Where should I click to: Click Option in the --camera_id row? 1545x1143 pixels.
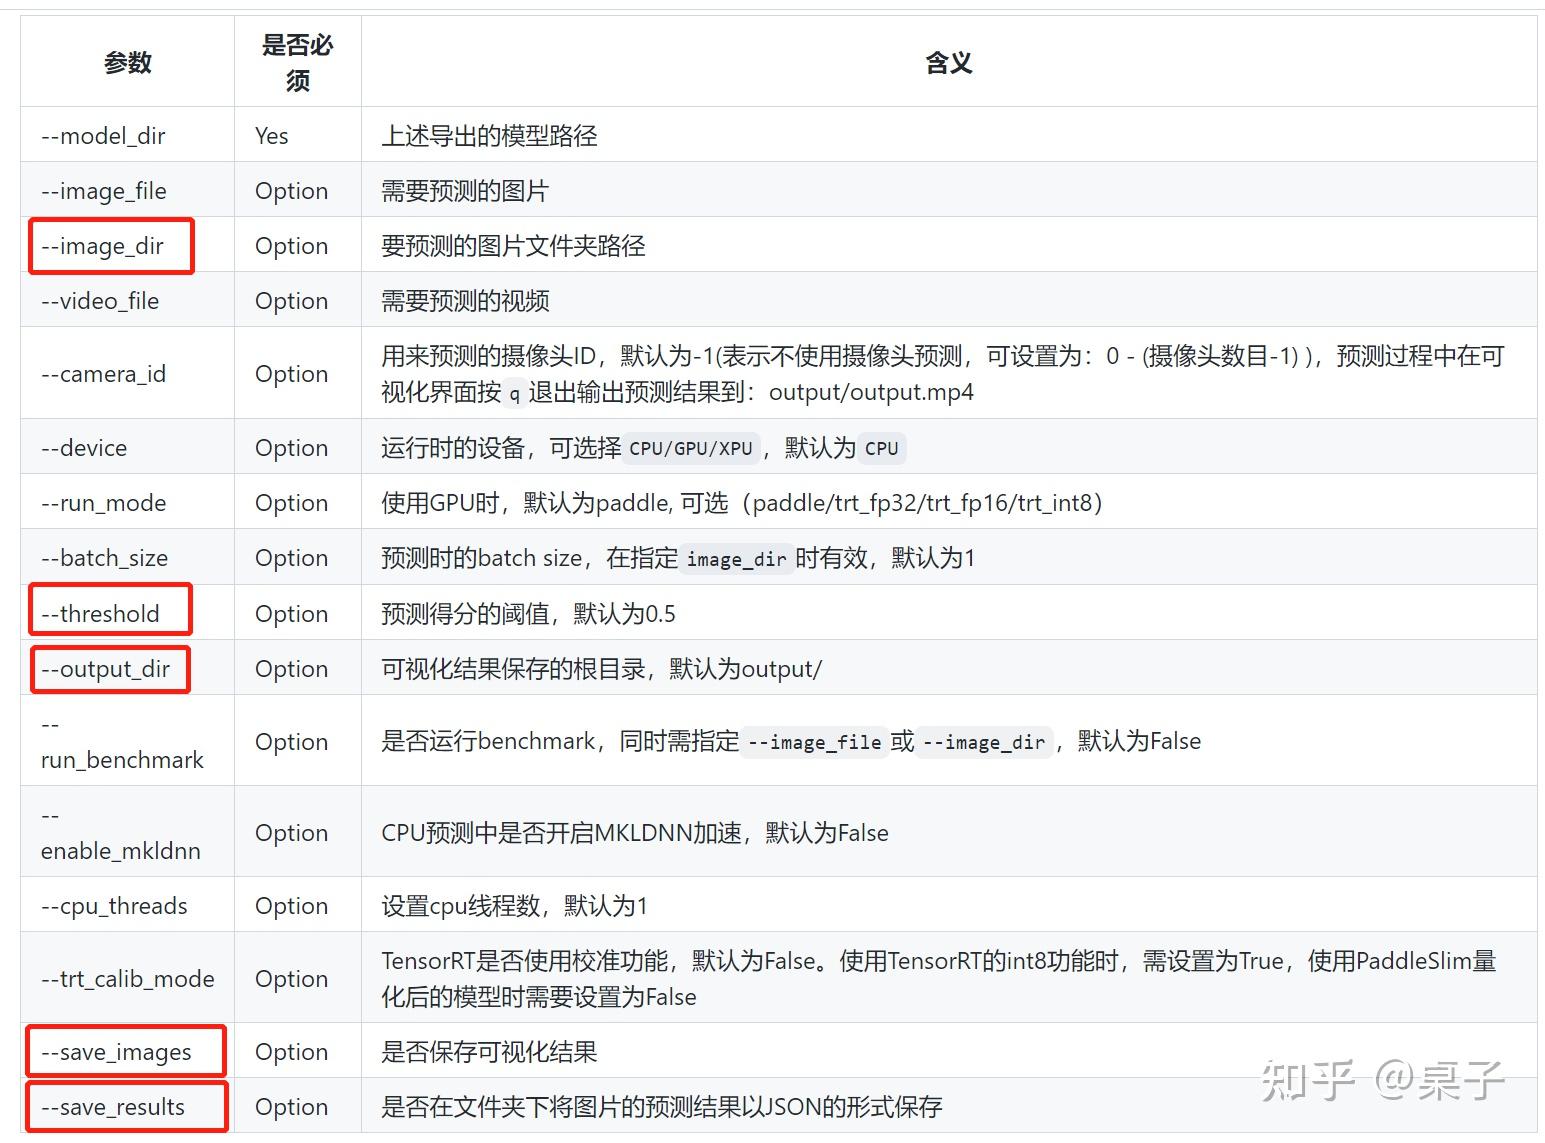(291, 373)
